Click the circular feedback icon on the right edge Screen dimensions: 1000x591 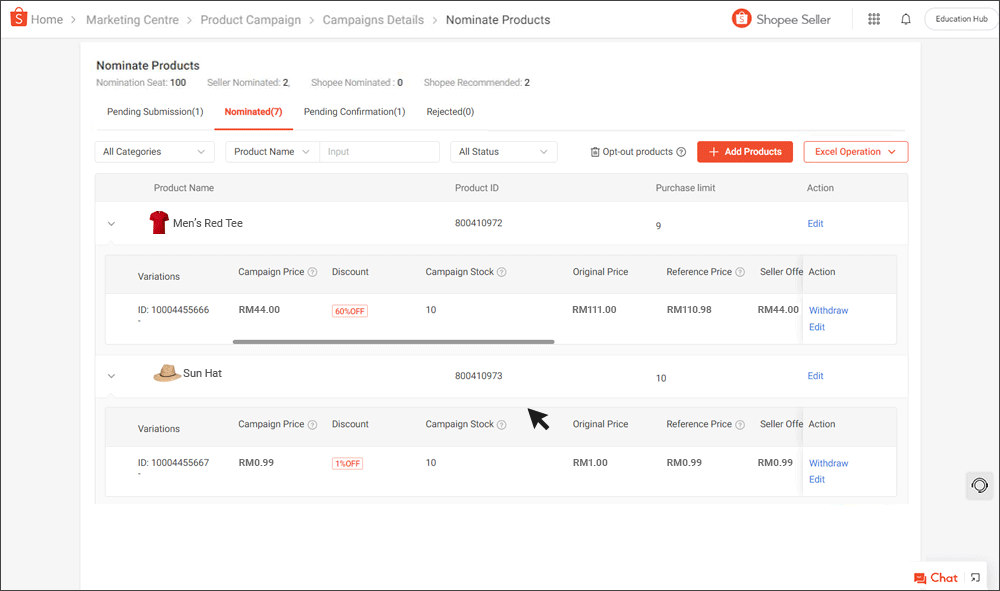pyautogui.click(x=979, y=485)
